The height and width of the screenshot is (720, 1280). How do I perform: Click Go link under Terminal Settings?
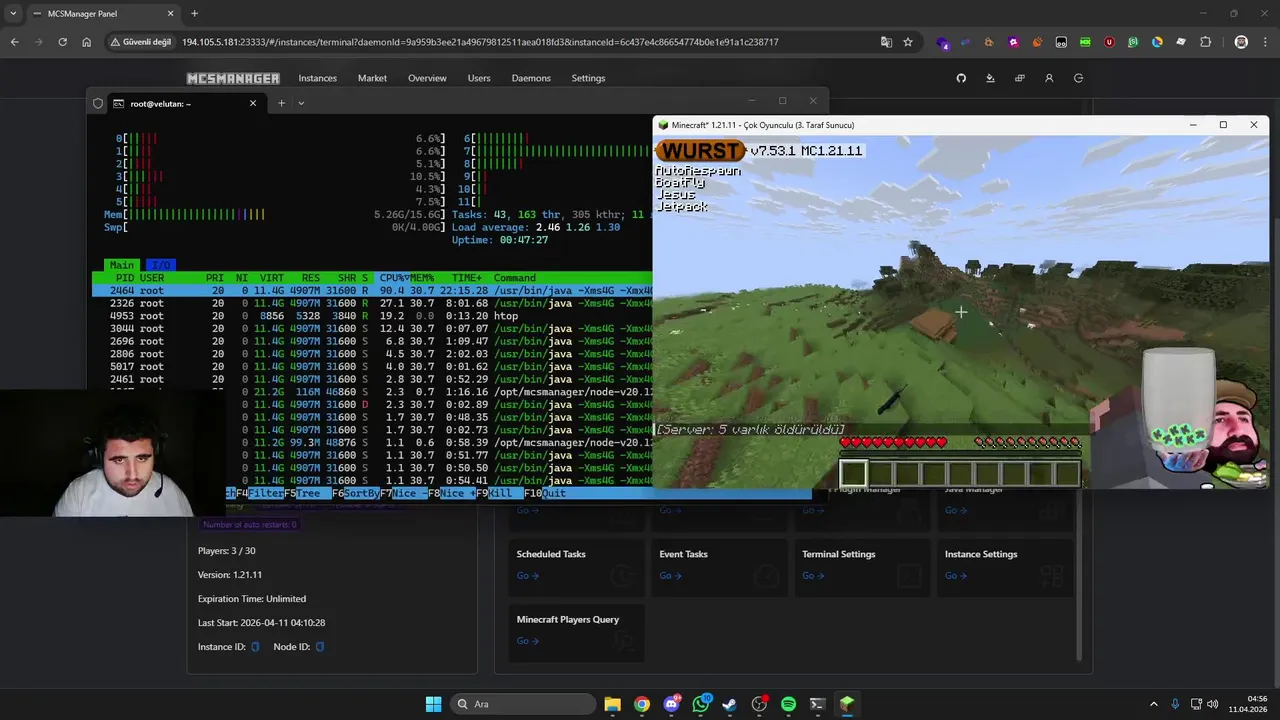click(x=813, y=576)
